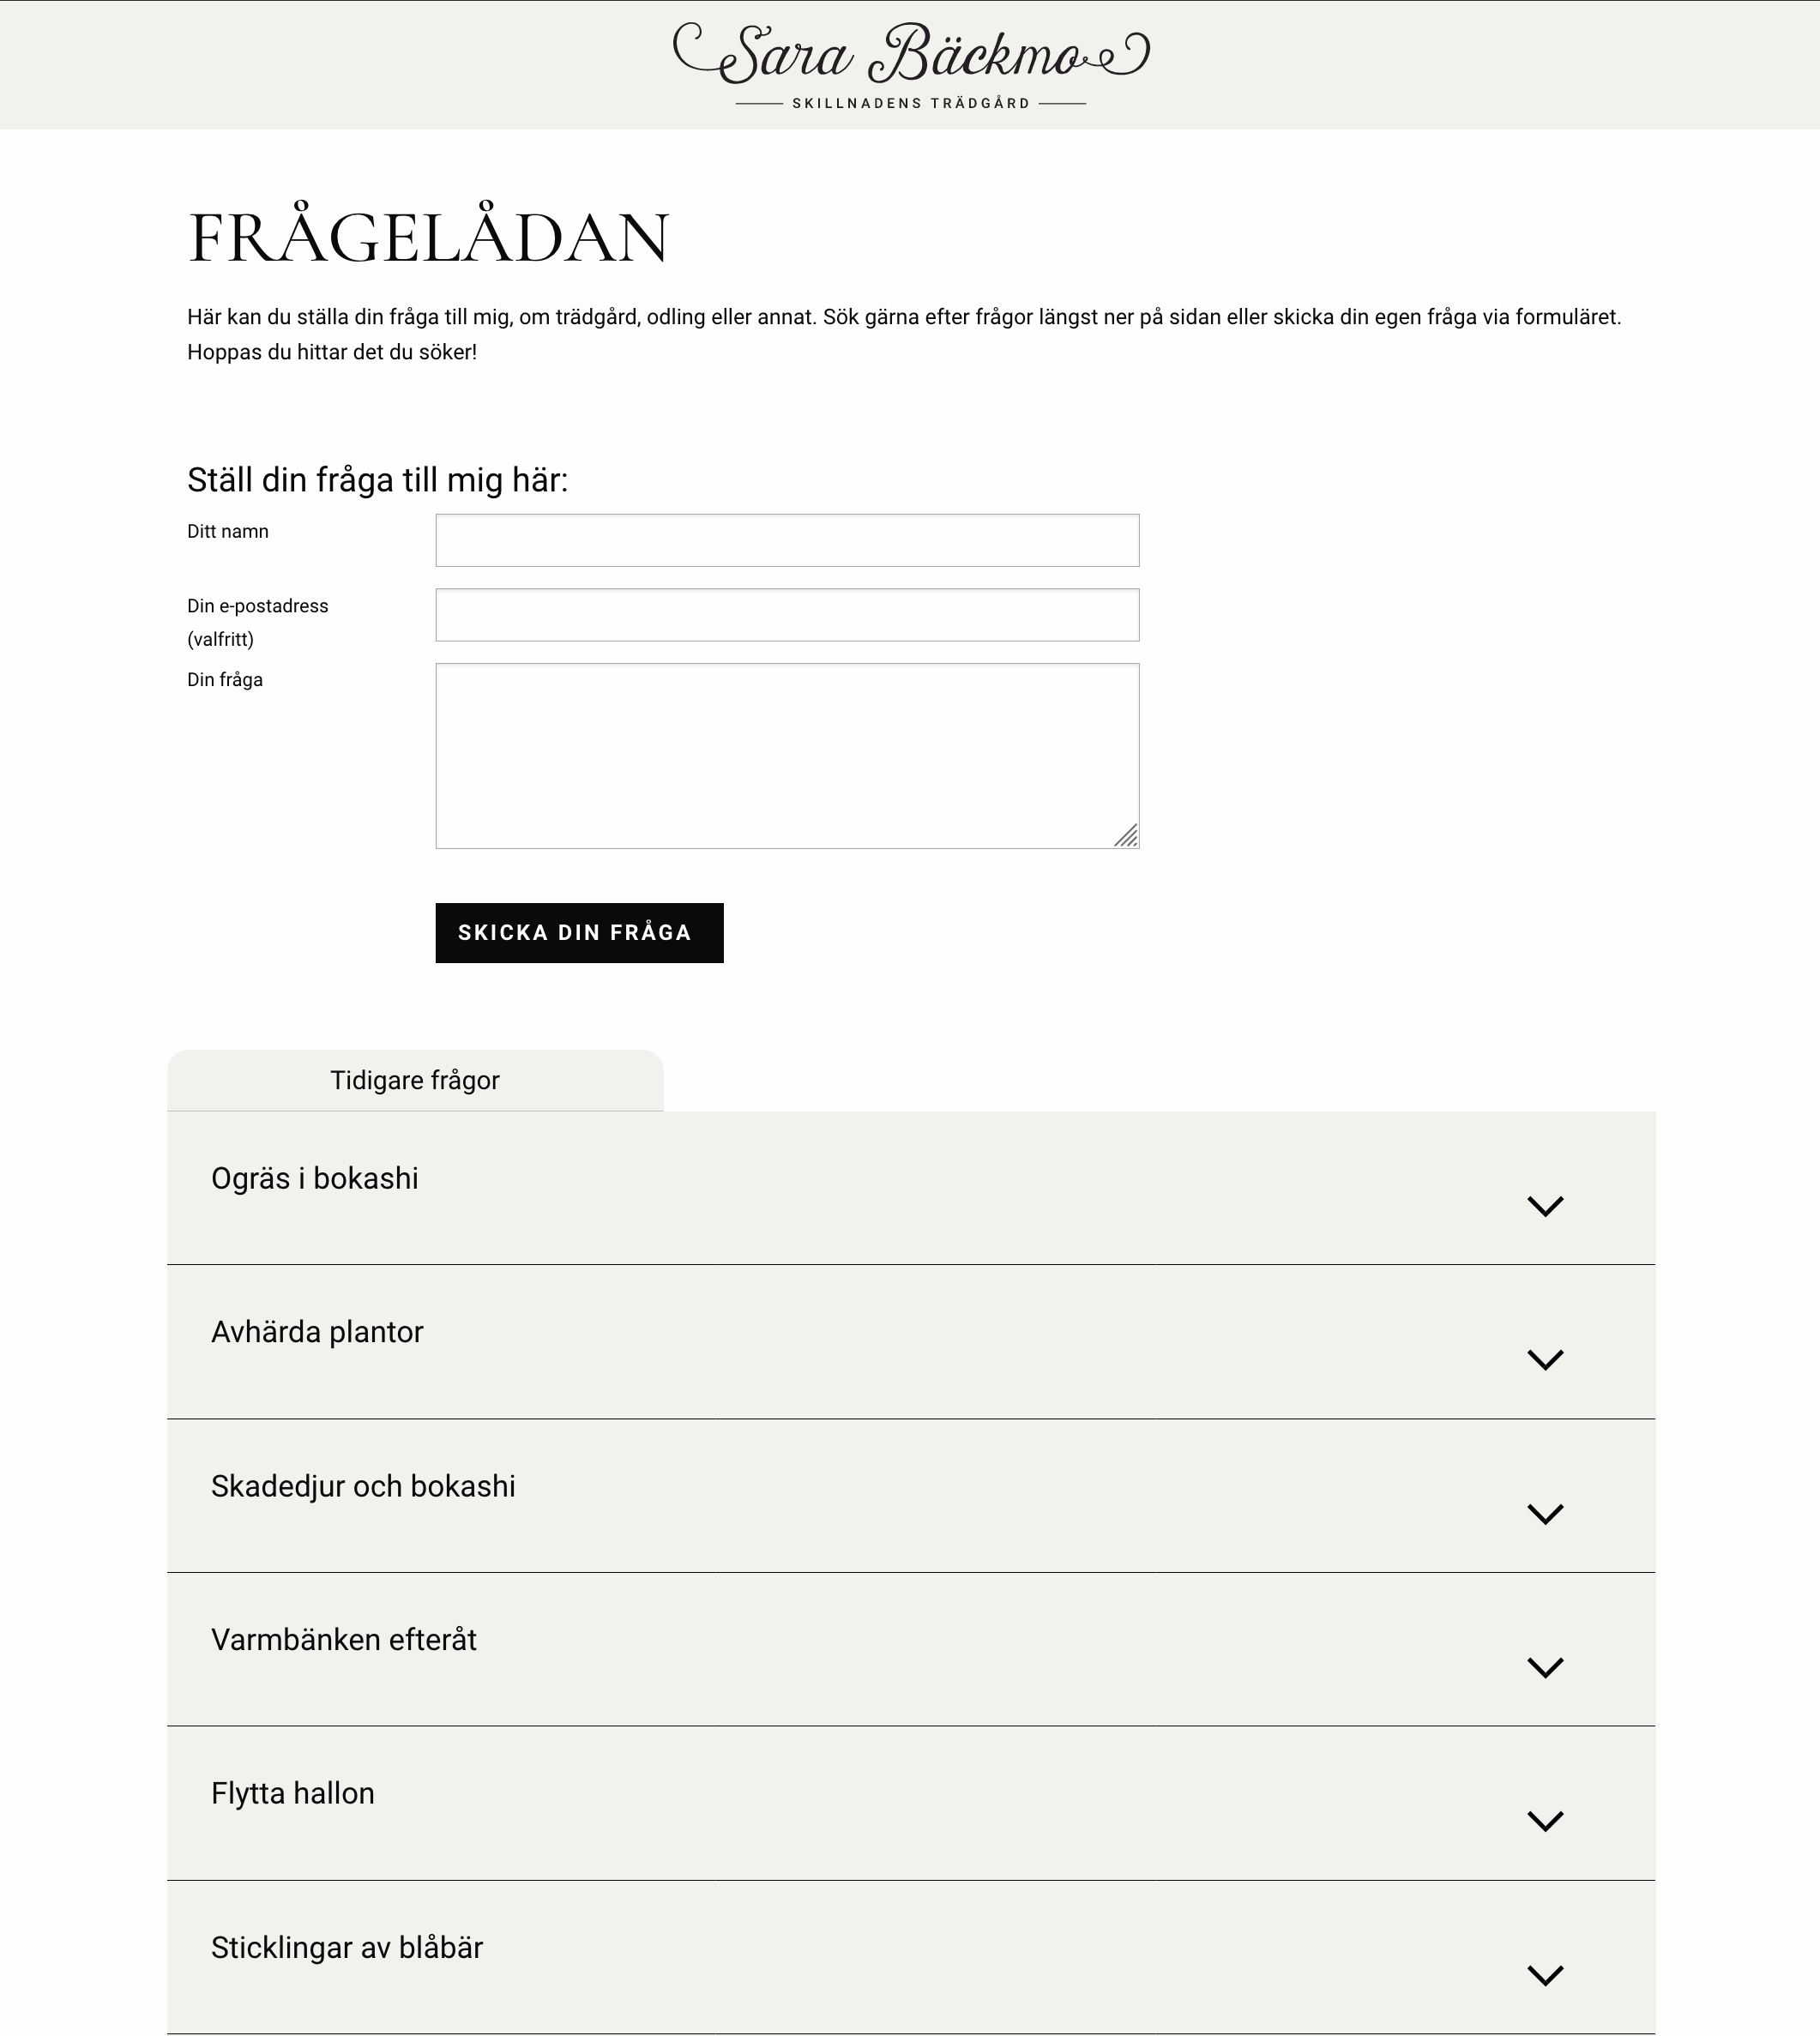Expand the Sticklingar av blåbär chevron
Viewport: 1820px width, 2036px height.
click(1545, 1975)
